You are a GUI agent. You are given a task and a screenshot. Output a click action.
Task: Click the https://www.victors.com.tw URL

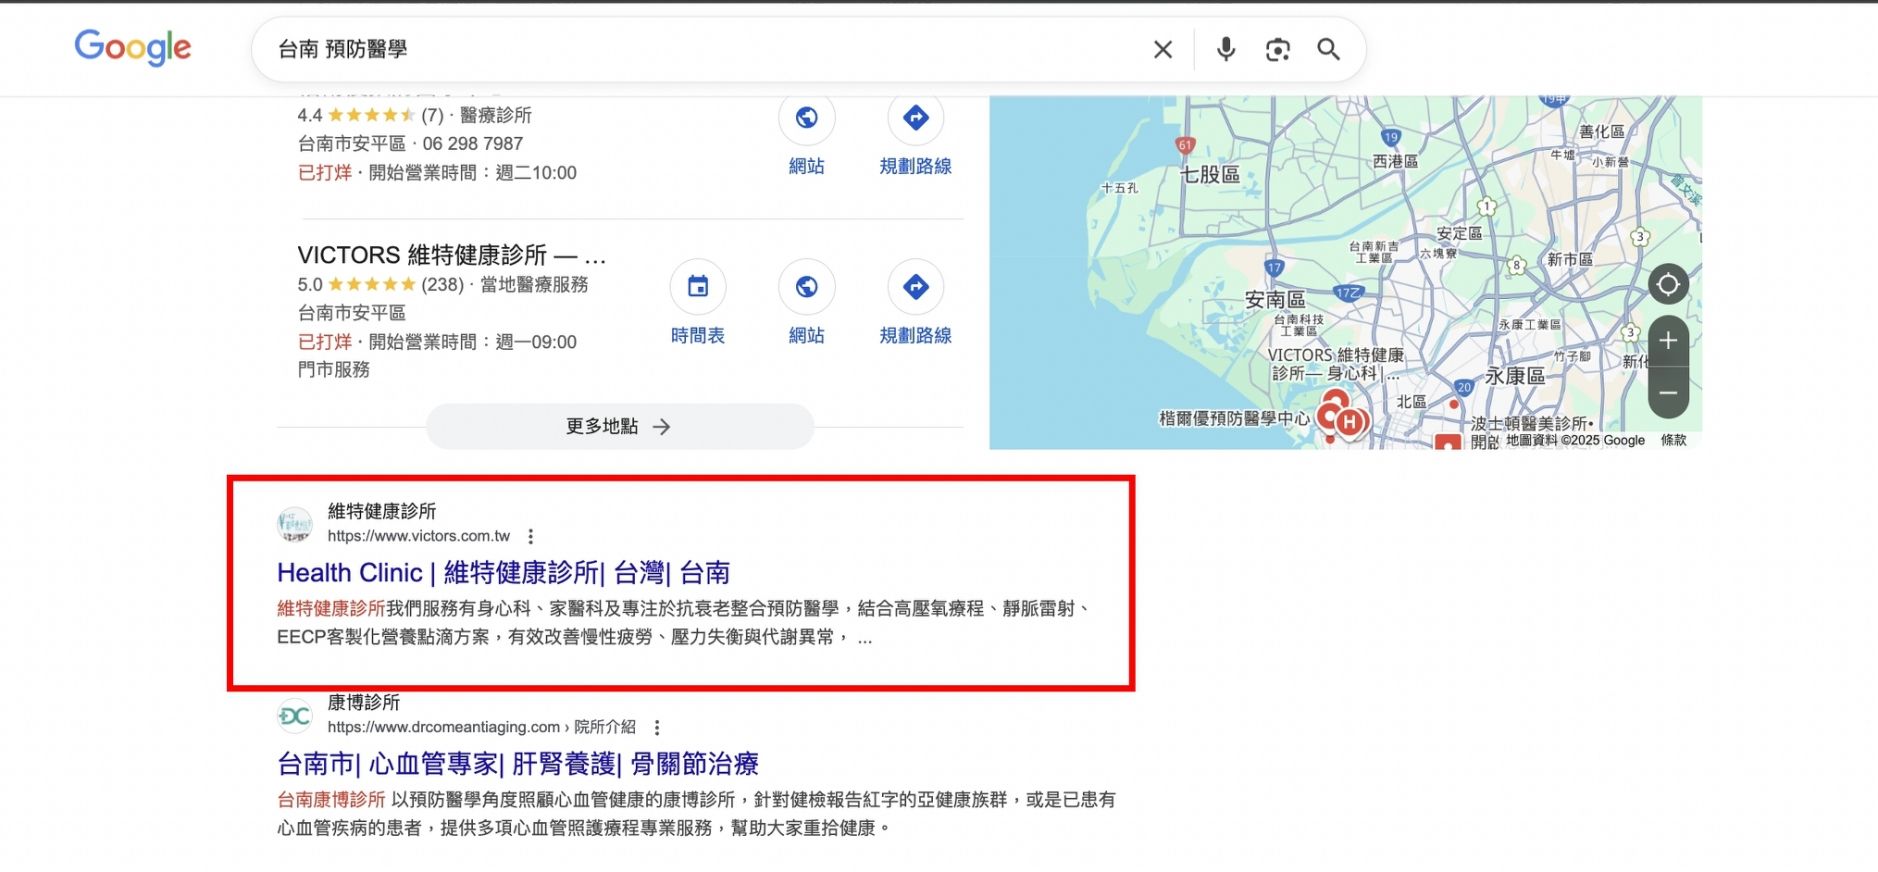pos(418,536)
